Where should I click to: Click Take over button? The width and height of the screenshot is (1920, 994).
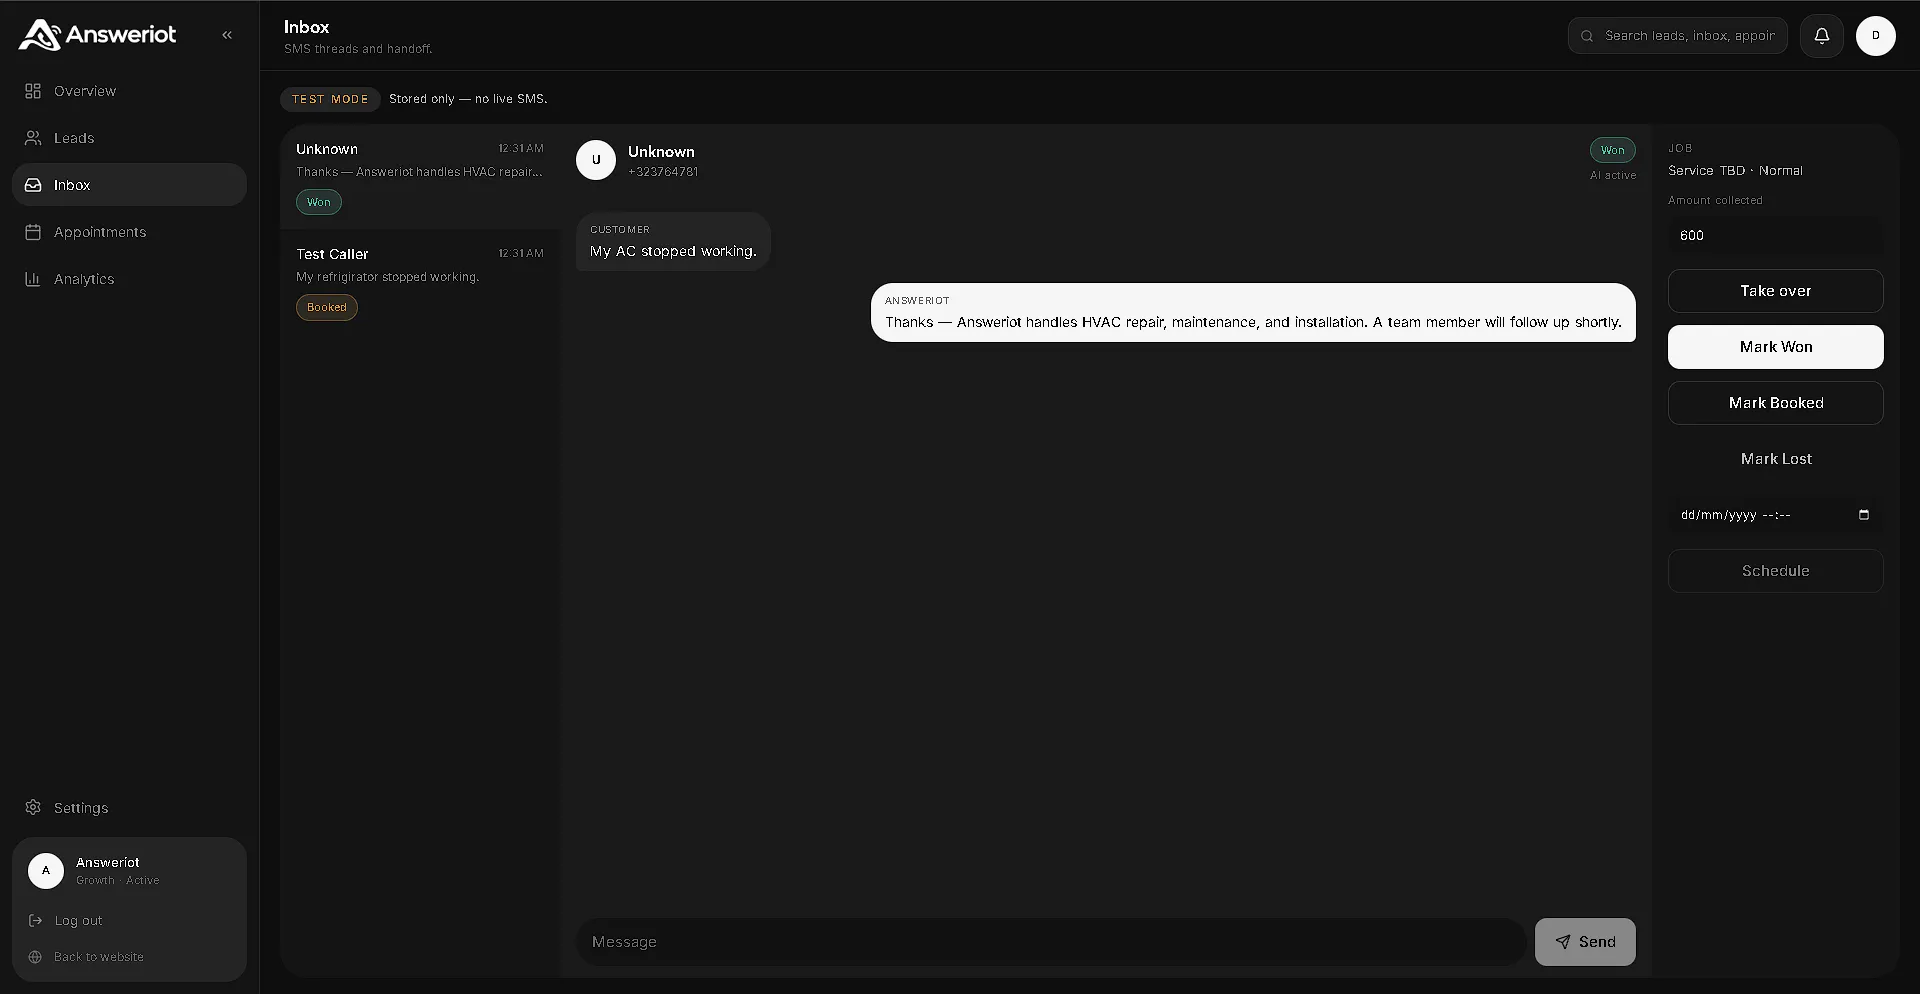(1776, 291)
